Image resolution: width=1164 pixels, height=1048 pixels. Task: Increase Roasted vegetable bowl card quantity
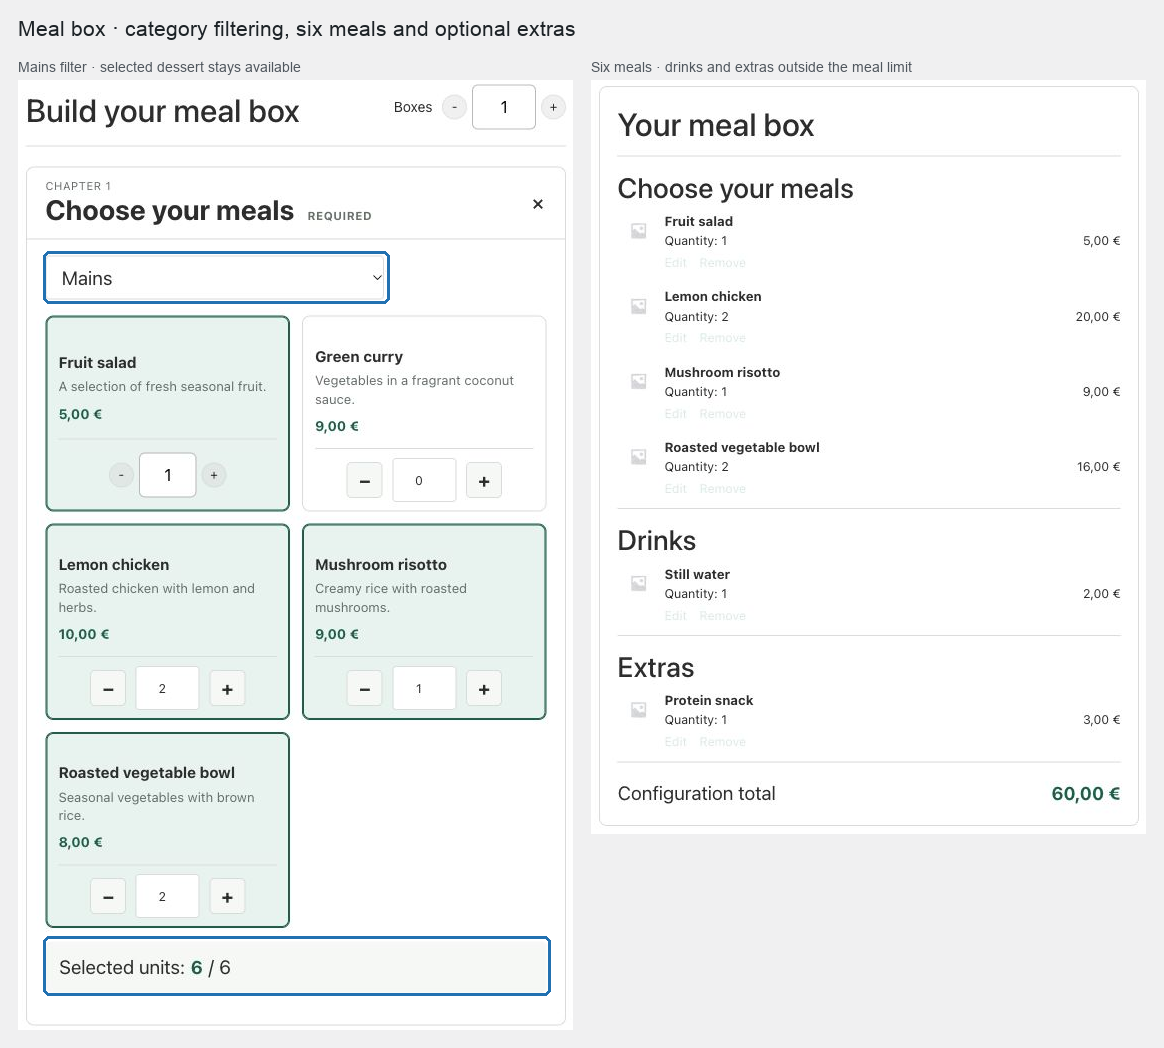pyautogui.click(x=227, y=897)
